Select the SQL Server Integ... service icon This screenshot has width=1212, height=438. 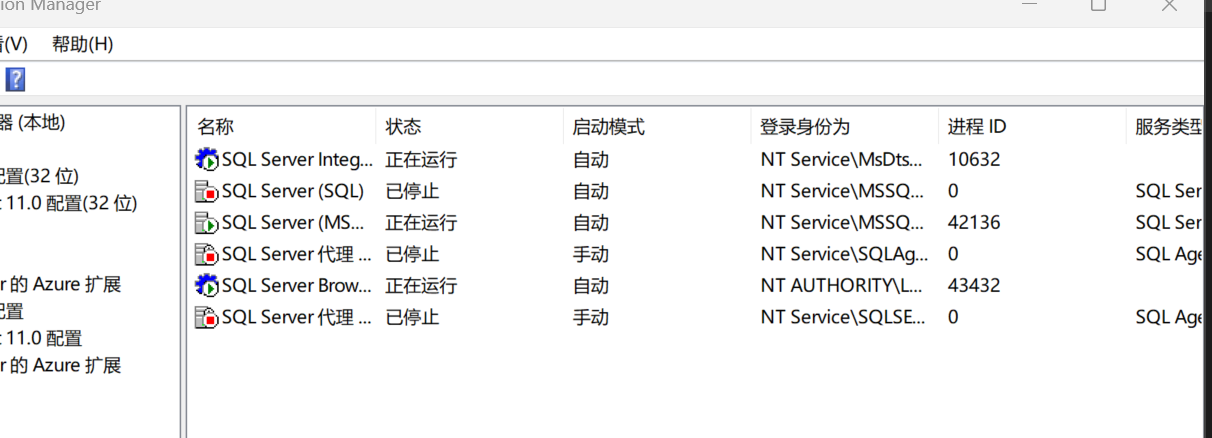pos(207,159)
